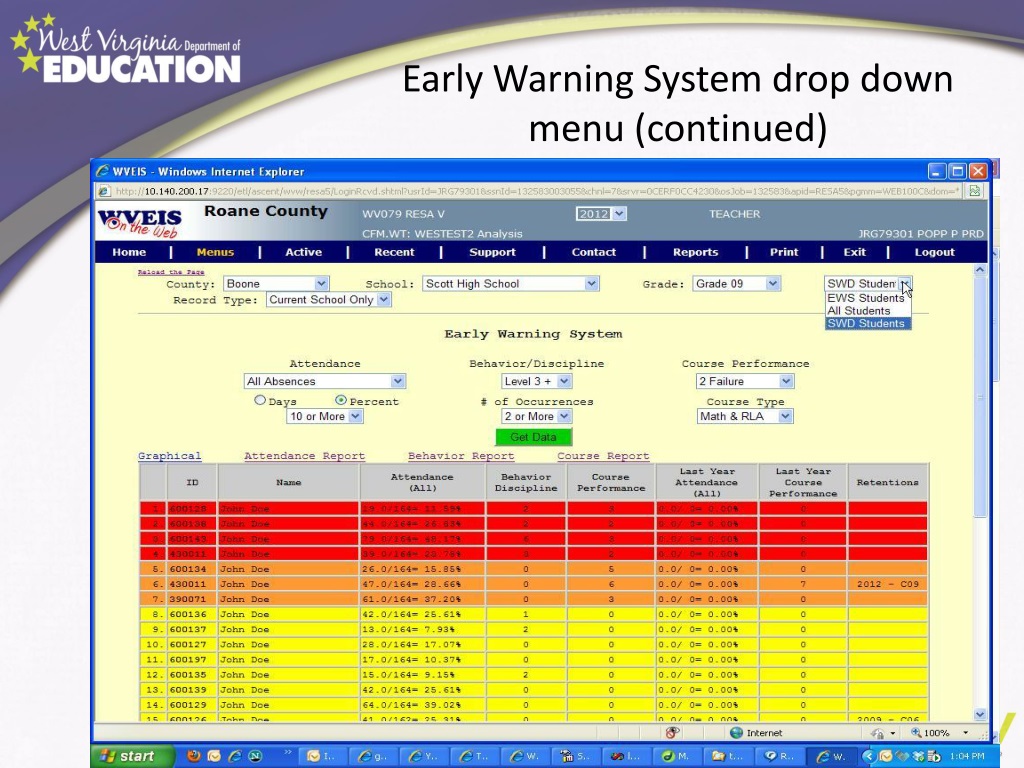Click Active in the navigation bar
The height and width of the screenshot is (768, 1024).
tap(304, 252)
